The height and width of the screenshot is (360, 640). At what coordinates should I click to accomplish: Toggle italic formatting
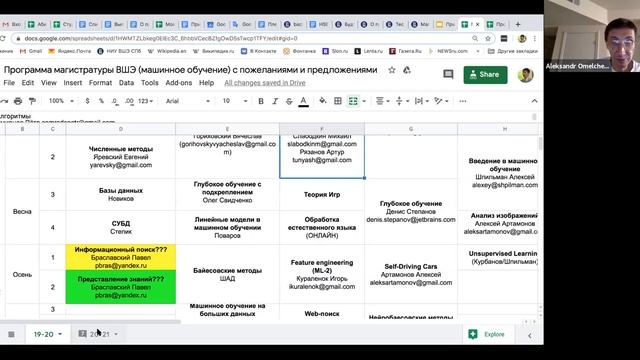[275, 101]
